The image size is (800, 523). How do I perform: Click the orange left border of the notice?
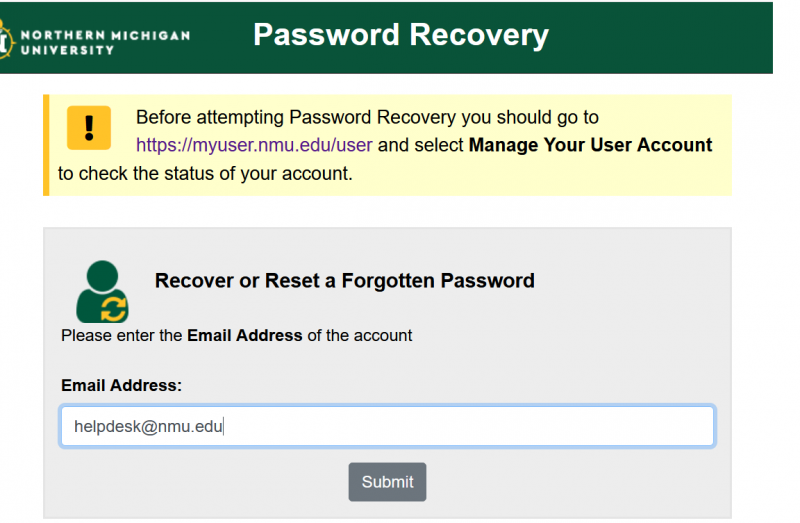click(46, 145)
